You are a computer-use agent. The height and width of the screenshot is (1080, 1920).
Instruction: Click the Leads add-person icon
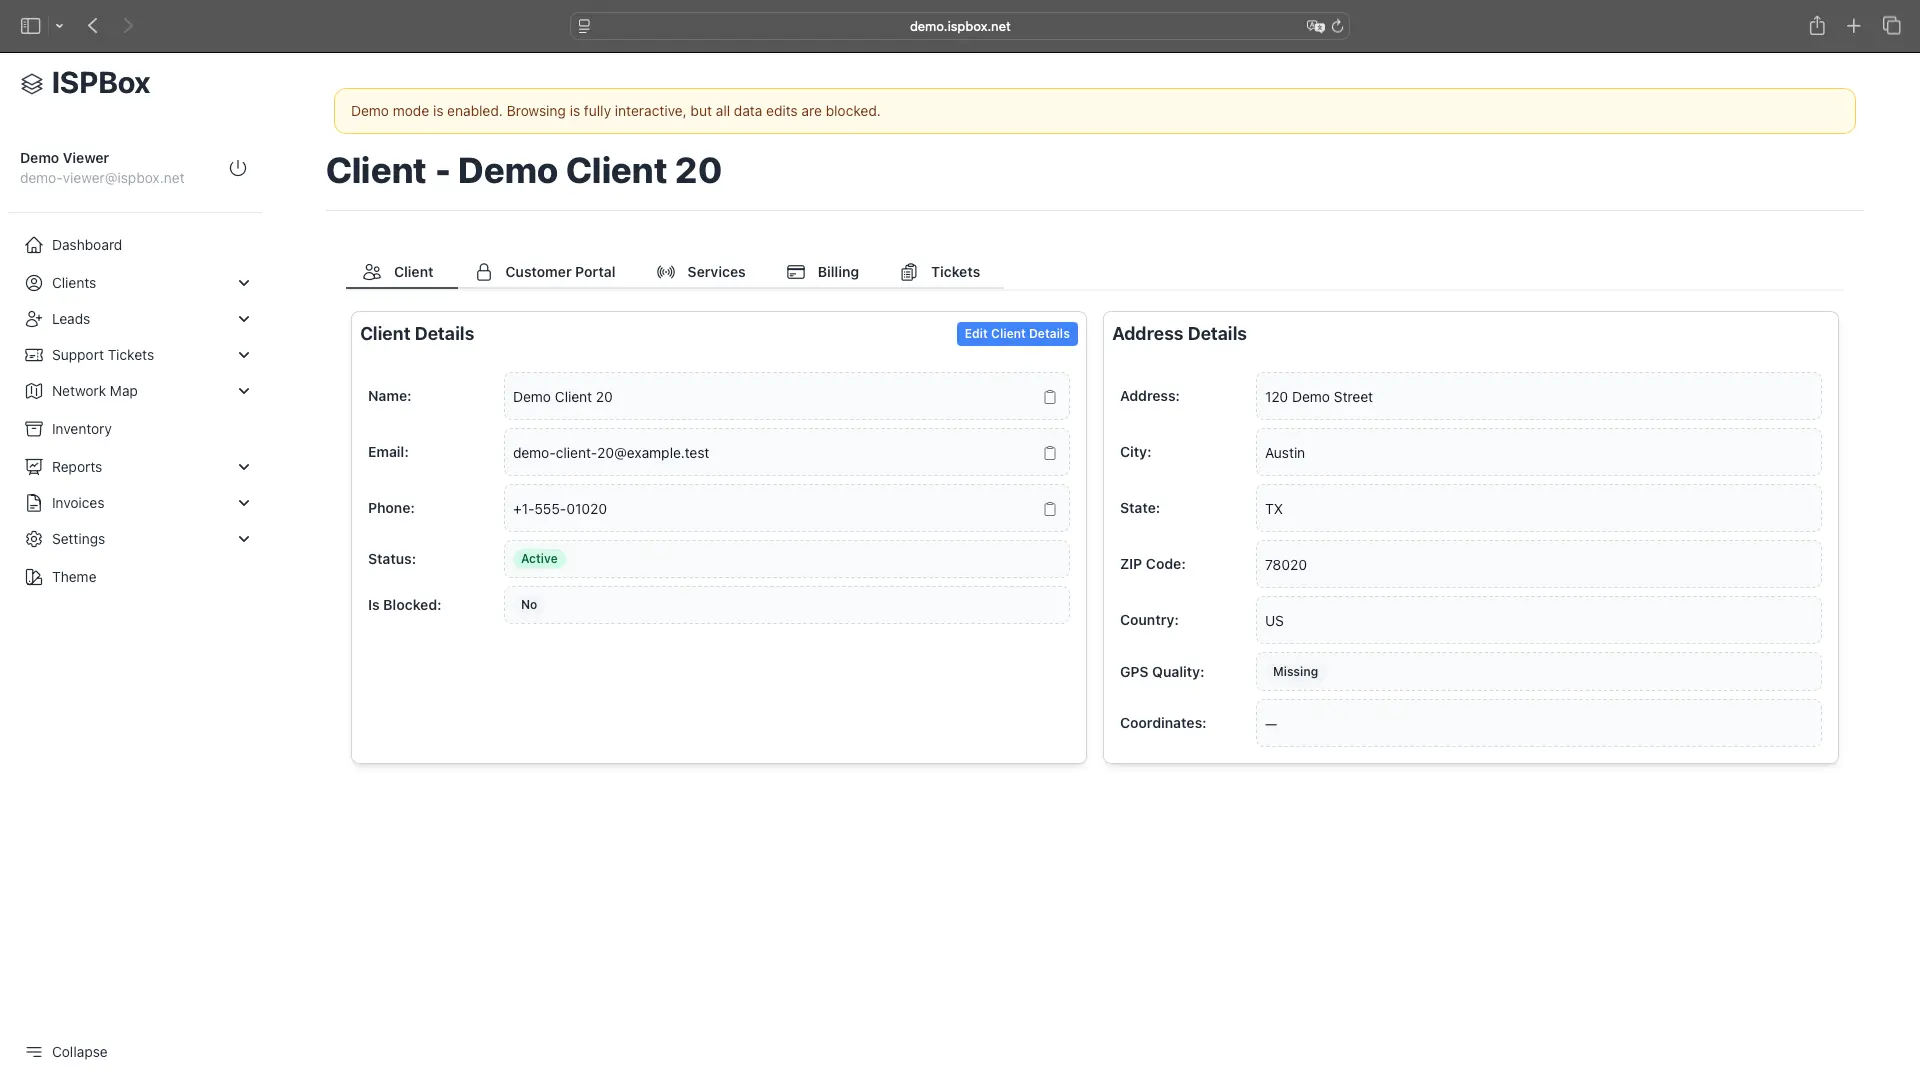[x=34, y=319]
